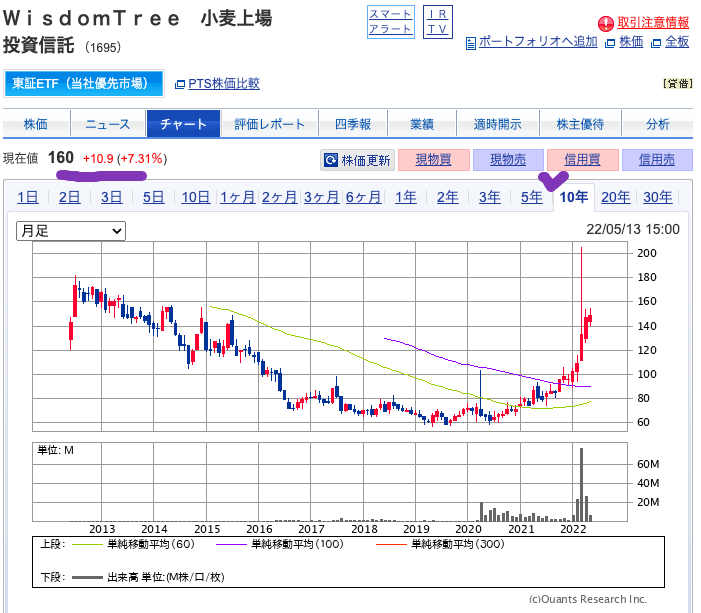Open PTS株価比較 link
This screenshot has width=701, height=613.
224,84
